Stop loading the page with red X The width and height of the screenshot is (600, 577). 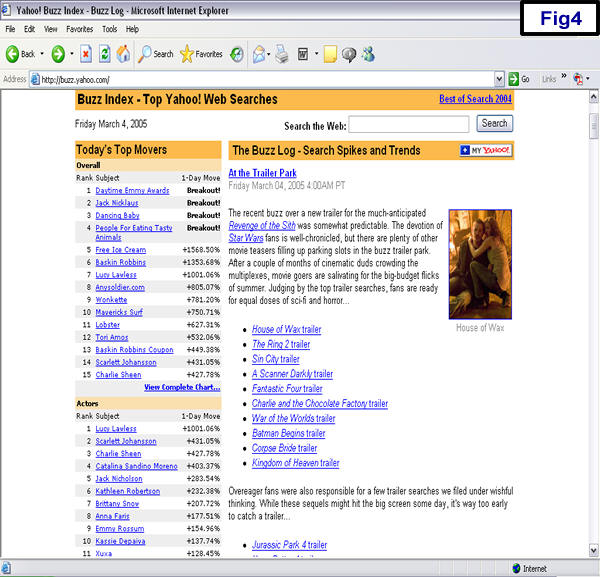[86, 54]
